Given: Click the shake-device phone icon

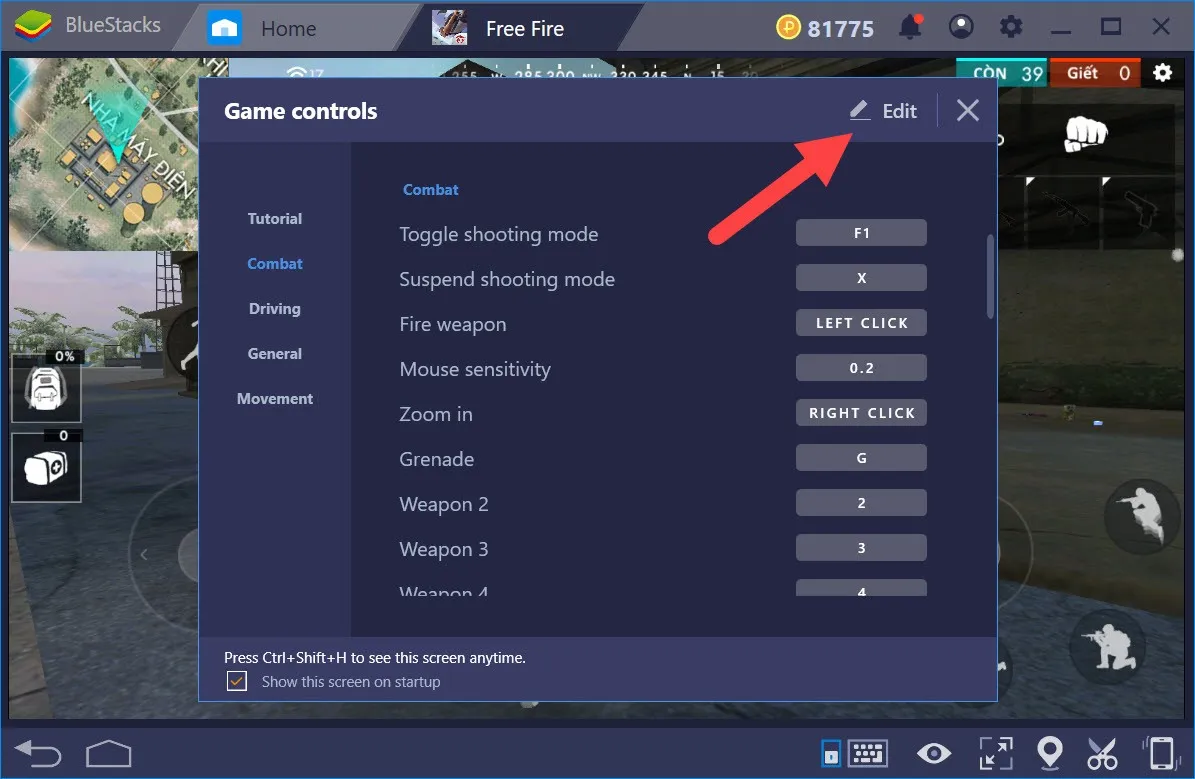Looking at the screenshot, I should [x=1160, y=752].
